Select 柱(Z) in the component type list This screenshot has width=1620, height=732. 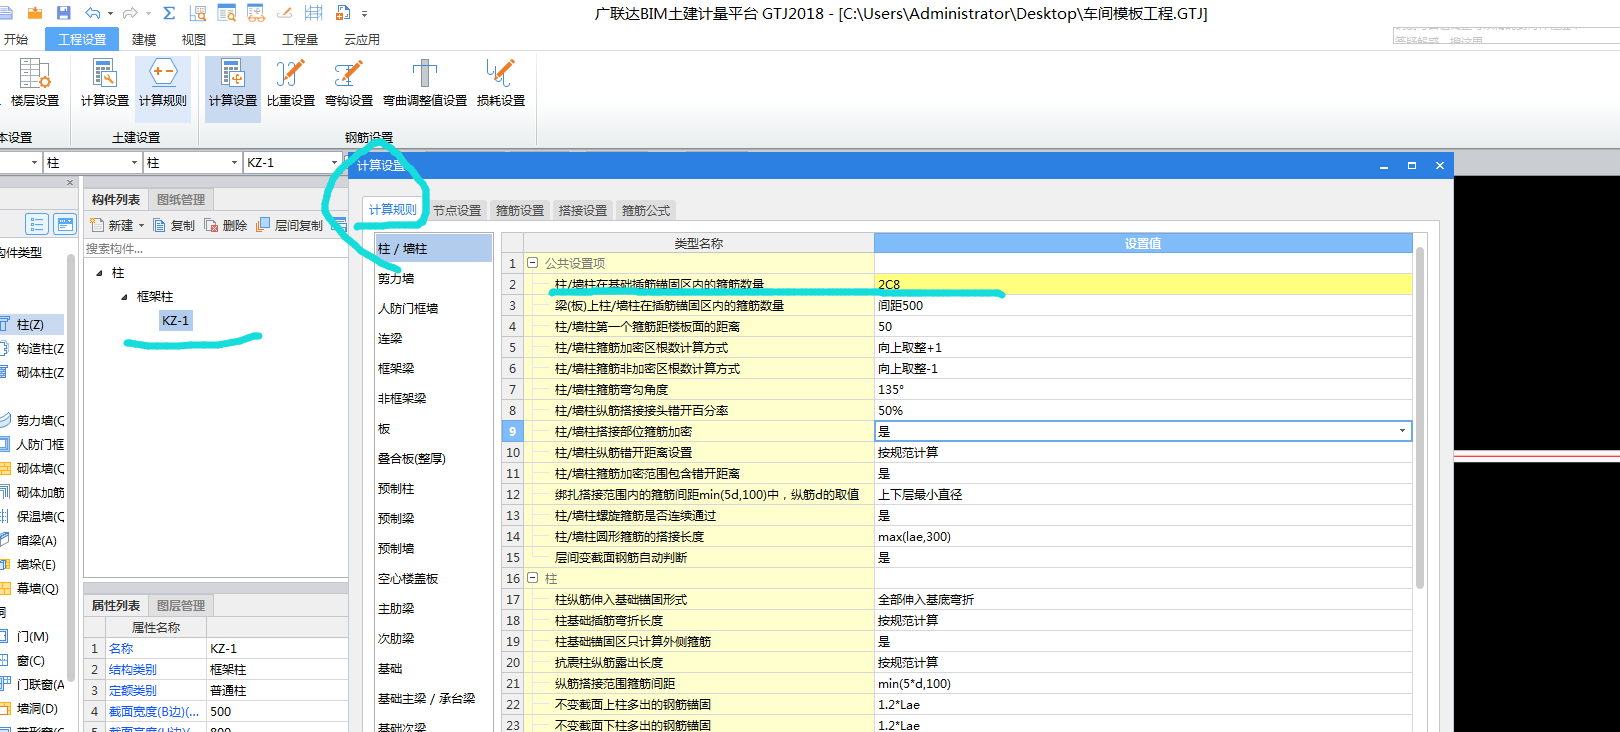click(30, 324)
